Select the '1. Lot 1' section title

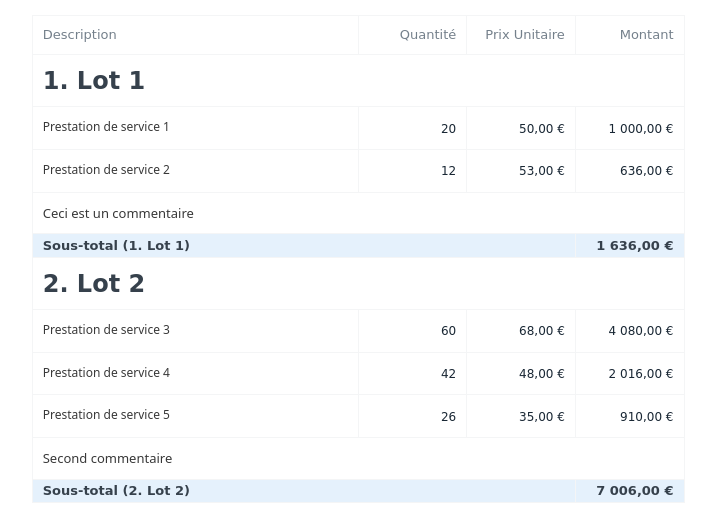click(94, 81)
